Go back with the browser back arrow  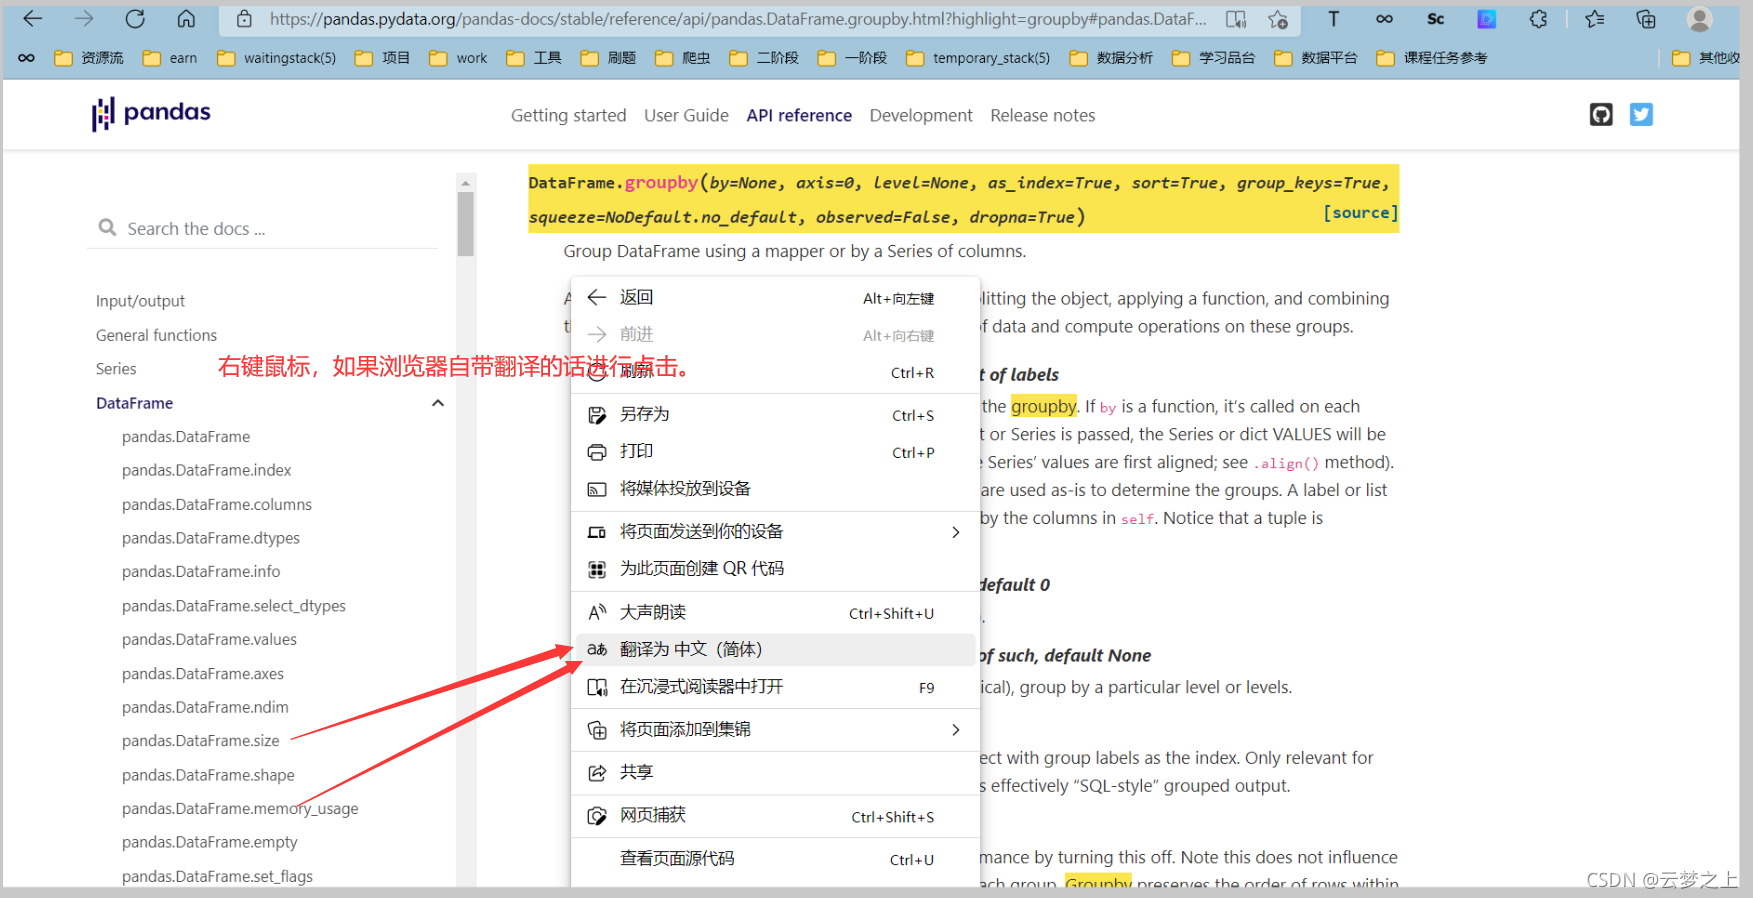point(33,19)
